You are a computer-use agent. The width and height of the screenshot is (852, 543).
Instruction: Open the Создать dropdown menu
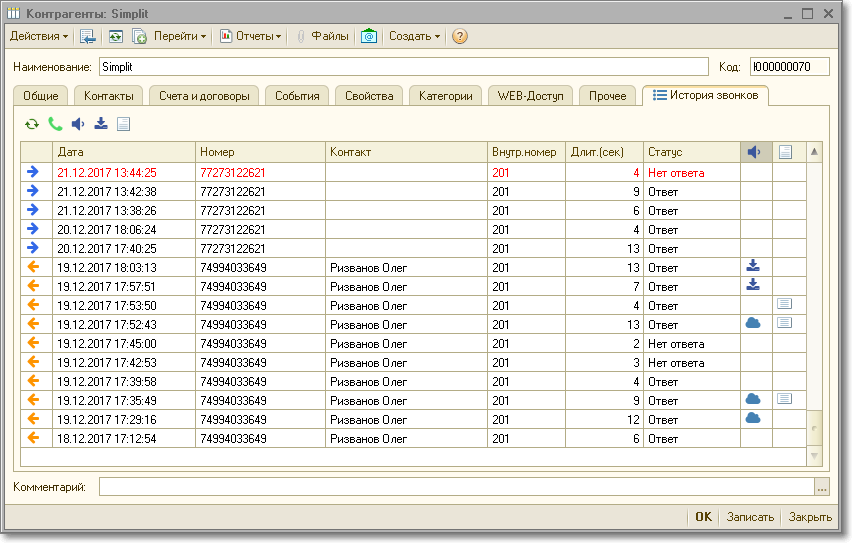click(x=414, y=36)
